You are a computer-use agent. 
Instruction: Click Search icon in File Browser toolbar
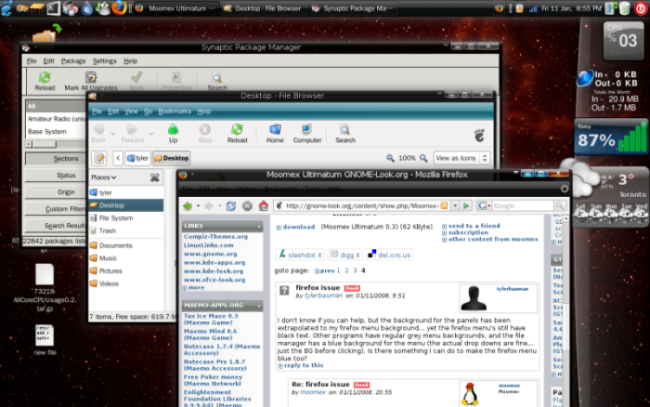[345, 130]
